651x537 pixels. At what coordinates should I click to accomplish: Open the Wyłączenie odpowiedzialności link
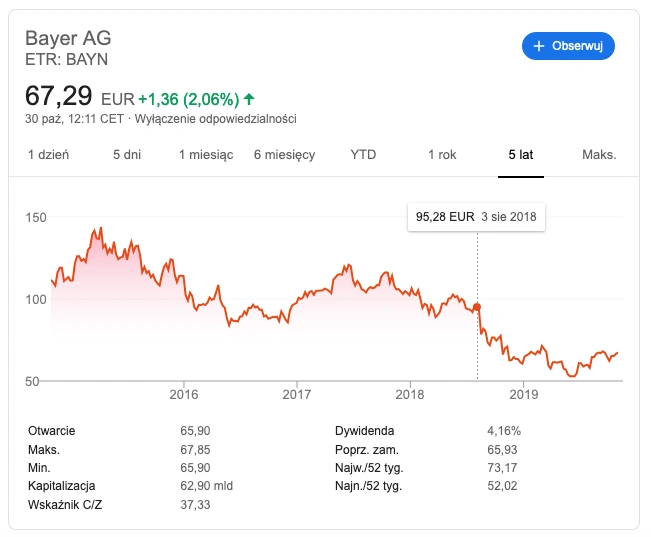(215, 119)
